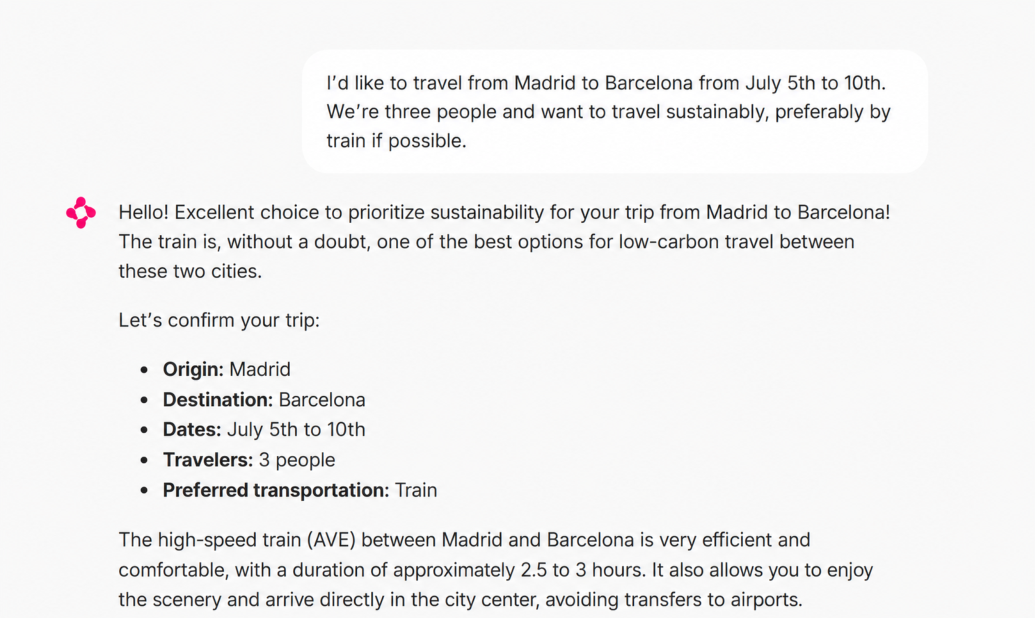Screen dimensions: 1035x618
Task: Click the word "Madrid" in the Origin line
Action: click(x=259, y=369)
